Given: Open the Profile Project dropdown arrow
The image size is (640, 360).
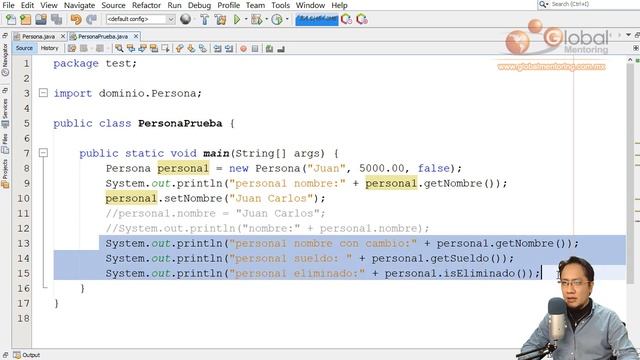Looking at the screenshot, I should [x=287, y=19].
